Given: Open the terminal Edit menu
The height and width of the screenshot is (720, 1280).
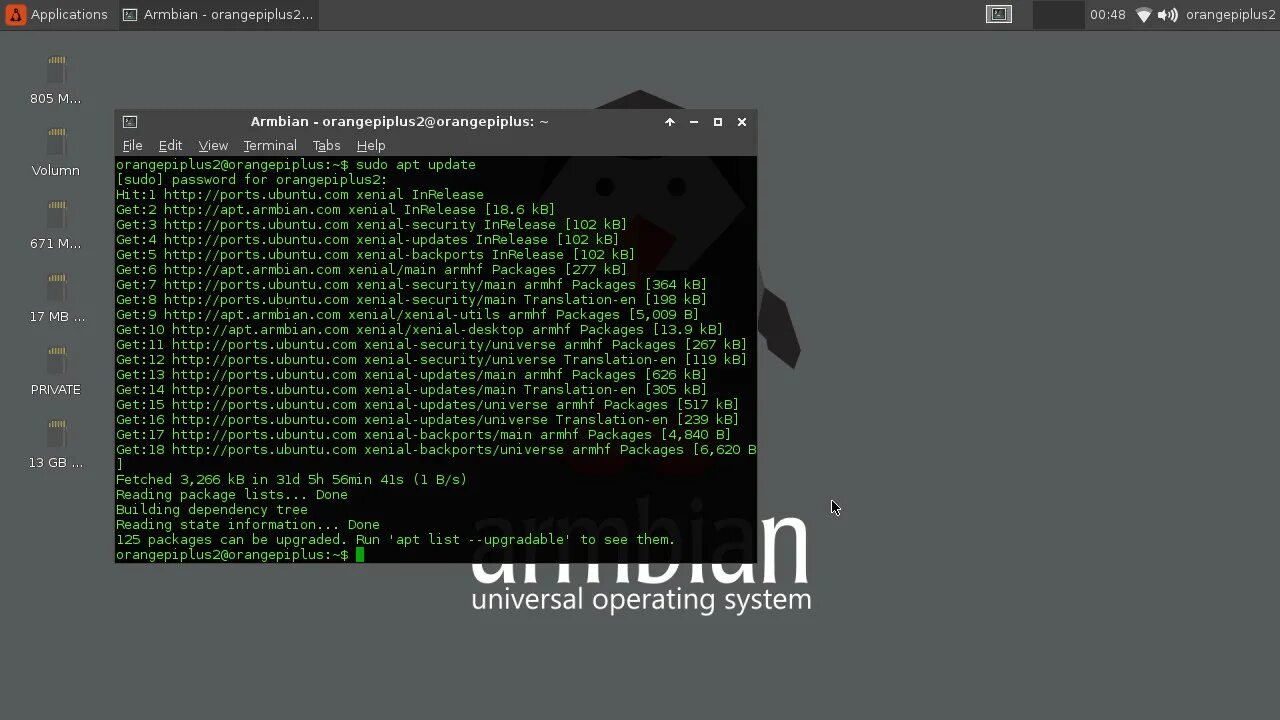Looking at the screenshot, I should click(x=170, y=145).
